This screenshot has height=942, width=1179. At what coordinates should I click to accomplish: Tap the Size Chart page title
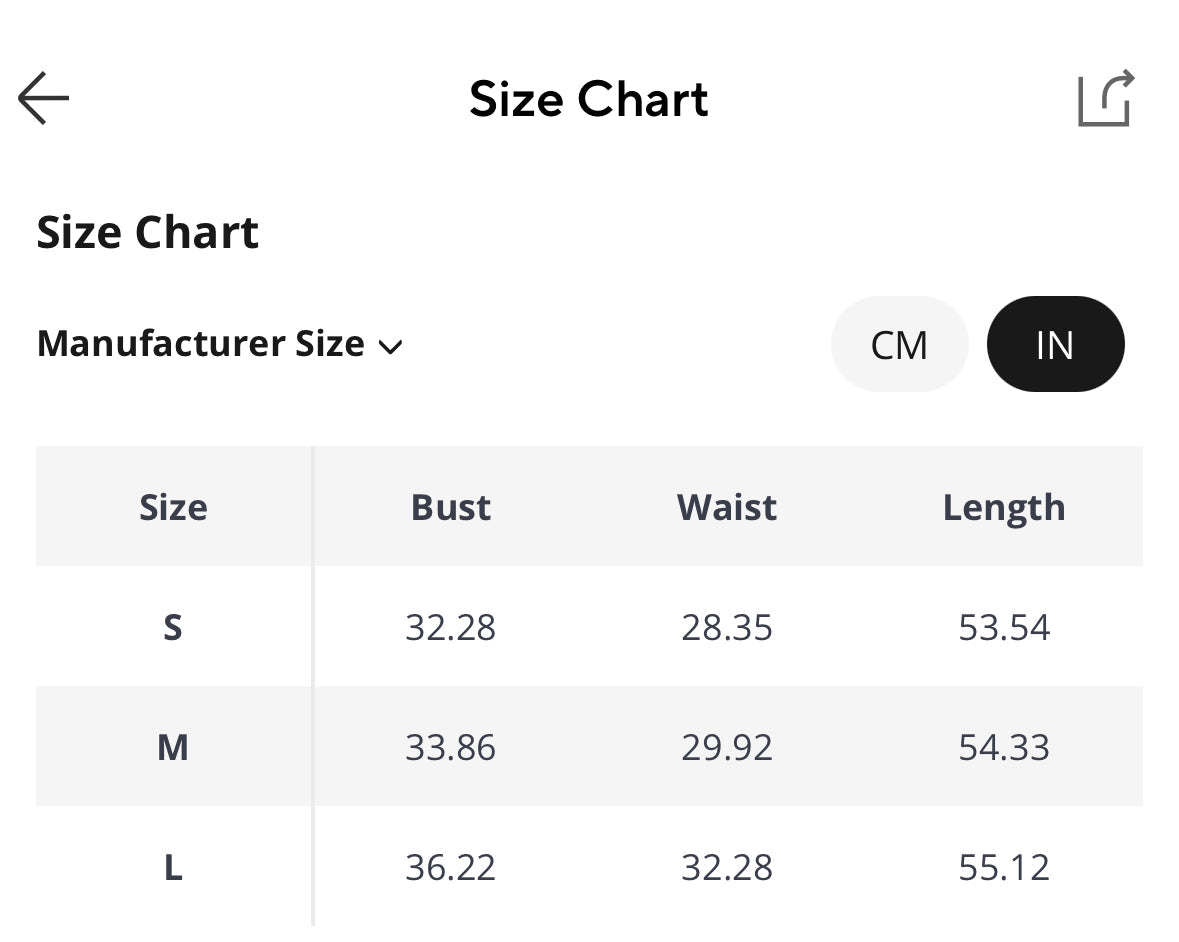tap(589, 98)
